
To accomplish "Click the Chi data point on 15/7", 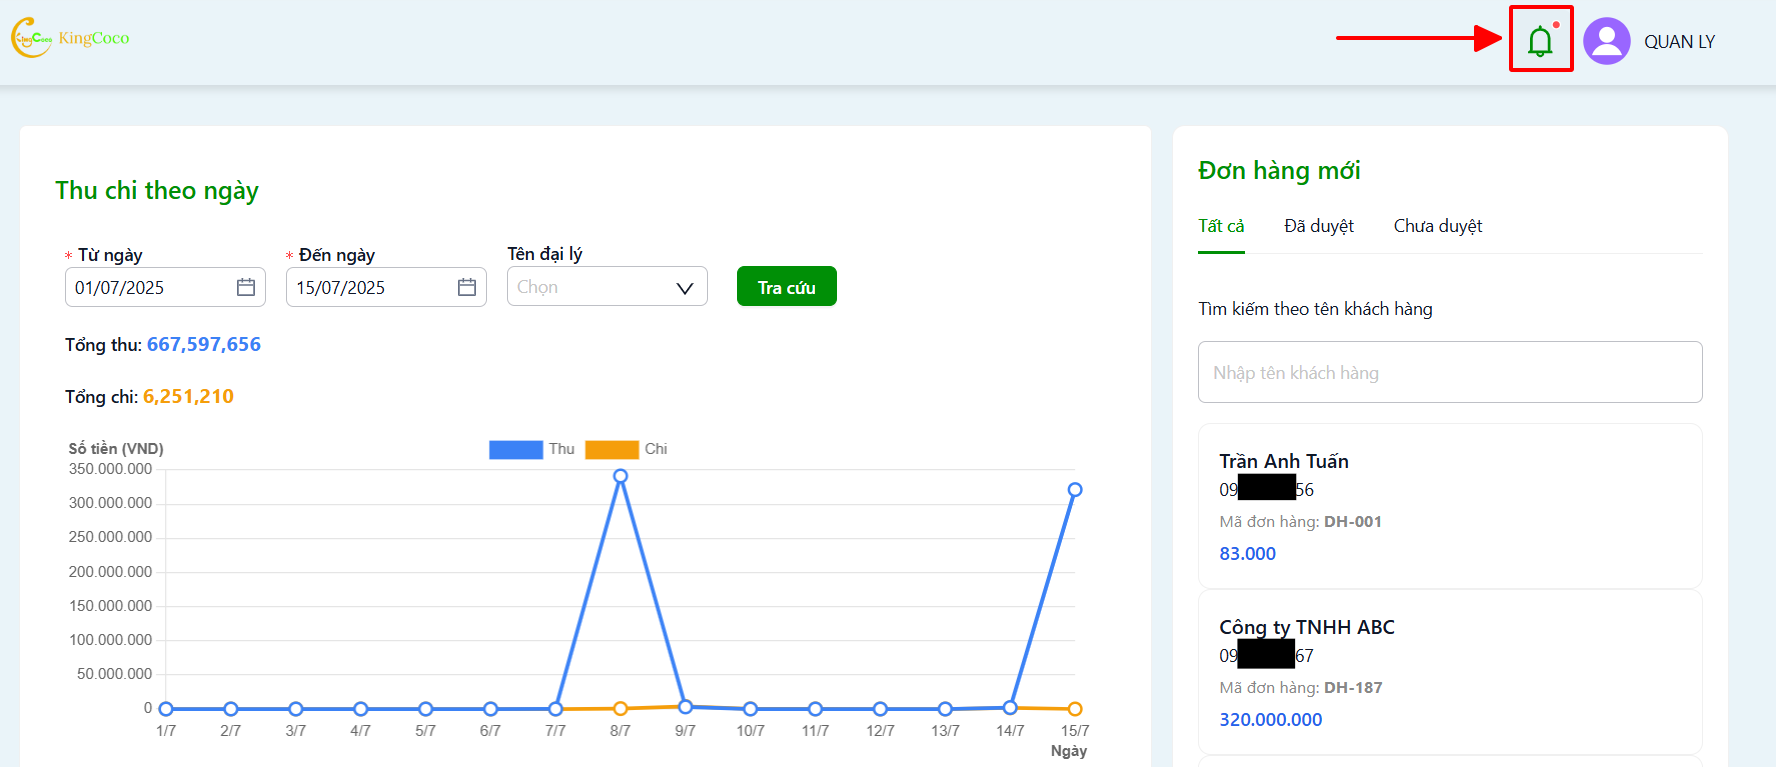I will click(x=1075, y=709).
